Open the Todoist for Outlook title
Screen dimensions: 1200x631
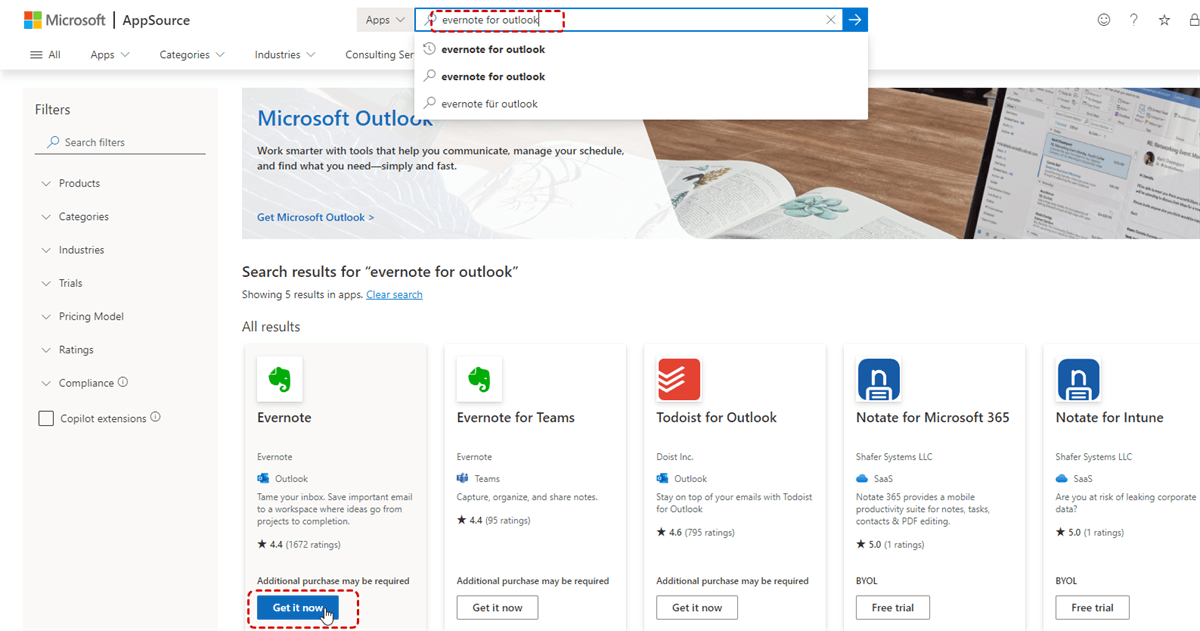pos(716,418)
